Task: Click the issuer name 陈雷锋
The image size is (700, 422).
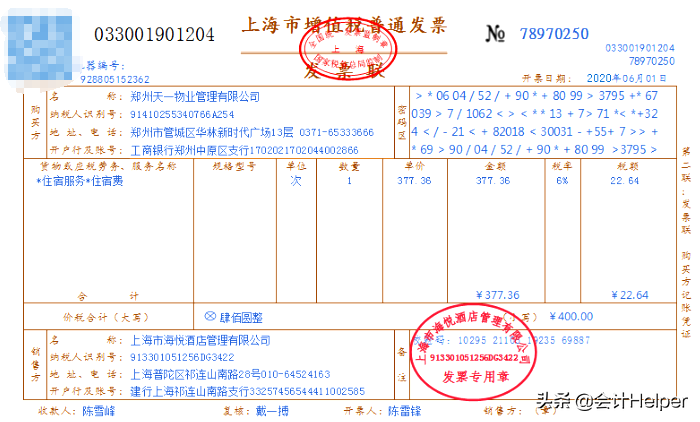Action: [404, 411]
